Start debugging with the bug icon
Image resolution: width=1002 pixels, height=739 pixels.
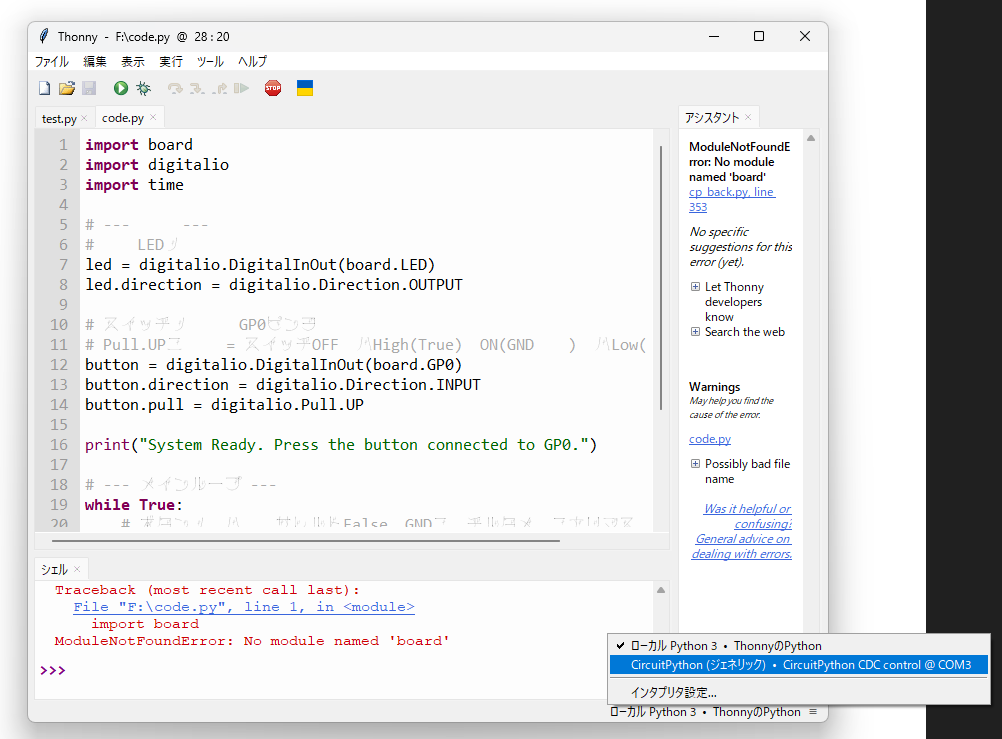144,88
